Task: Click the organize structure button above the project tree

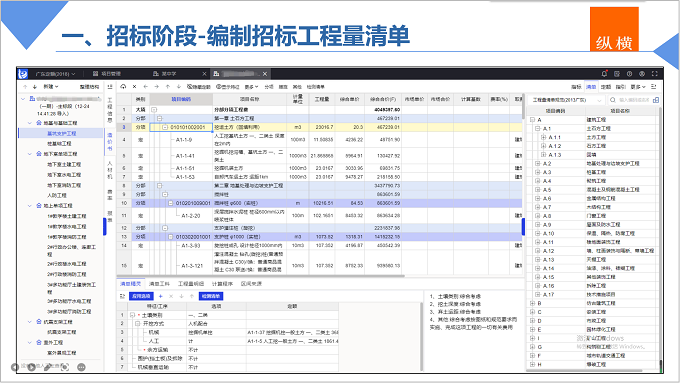Action: tap(89, 87)
